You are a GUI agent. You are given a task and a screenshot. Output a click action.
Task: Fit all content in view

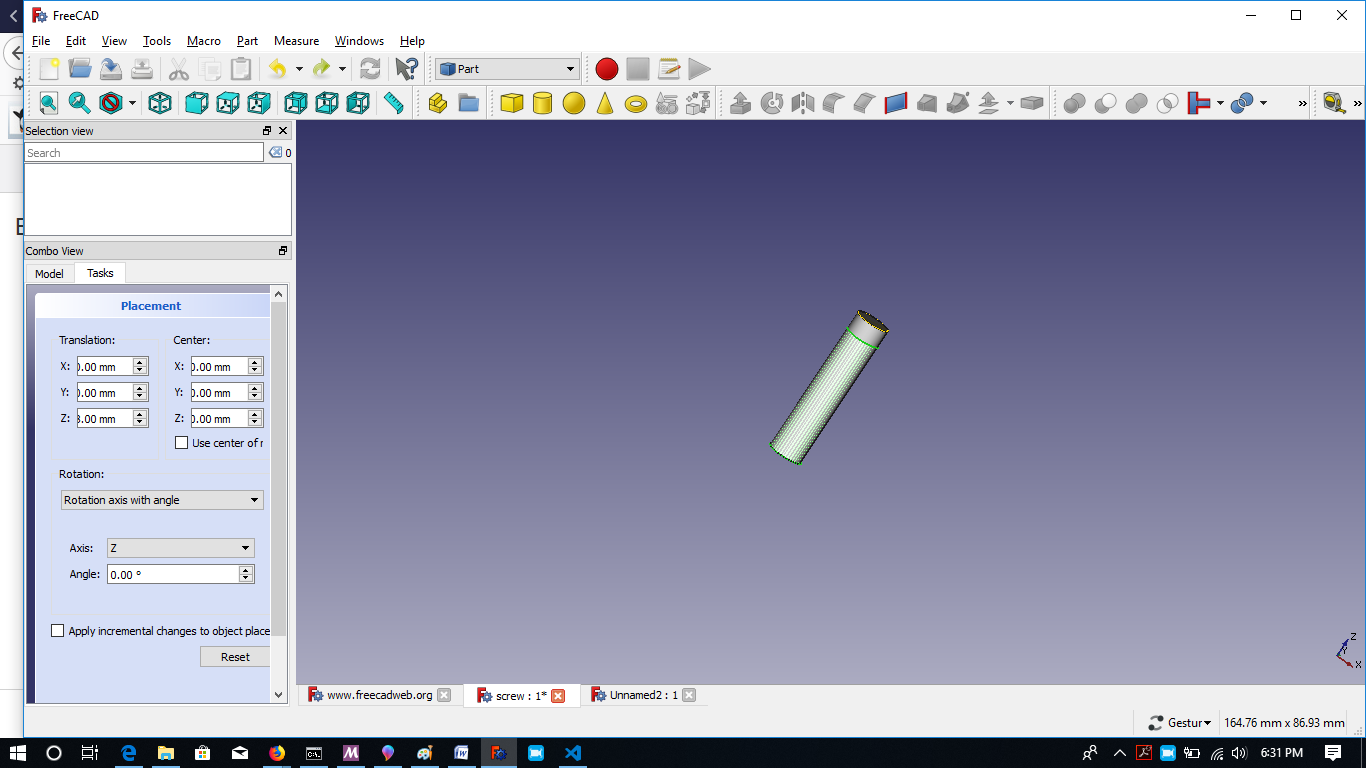[49, 103]
